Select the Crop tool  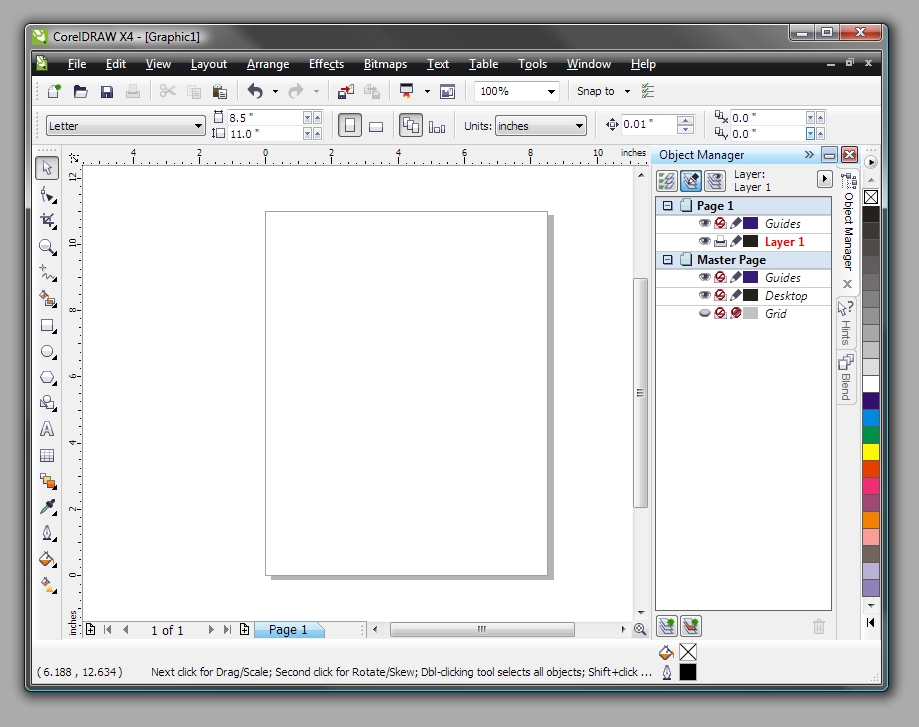[47, 221]
